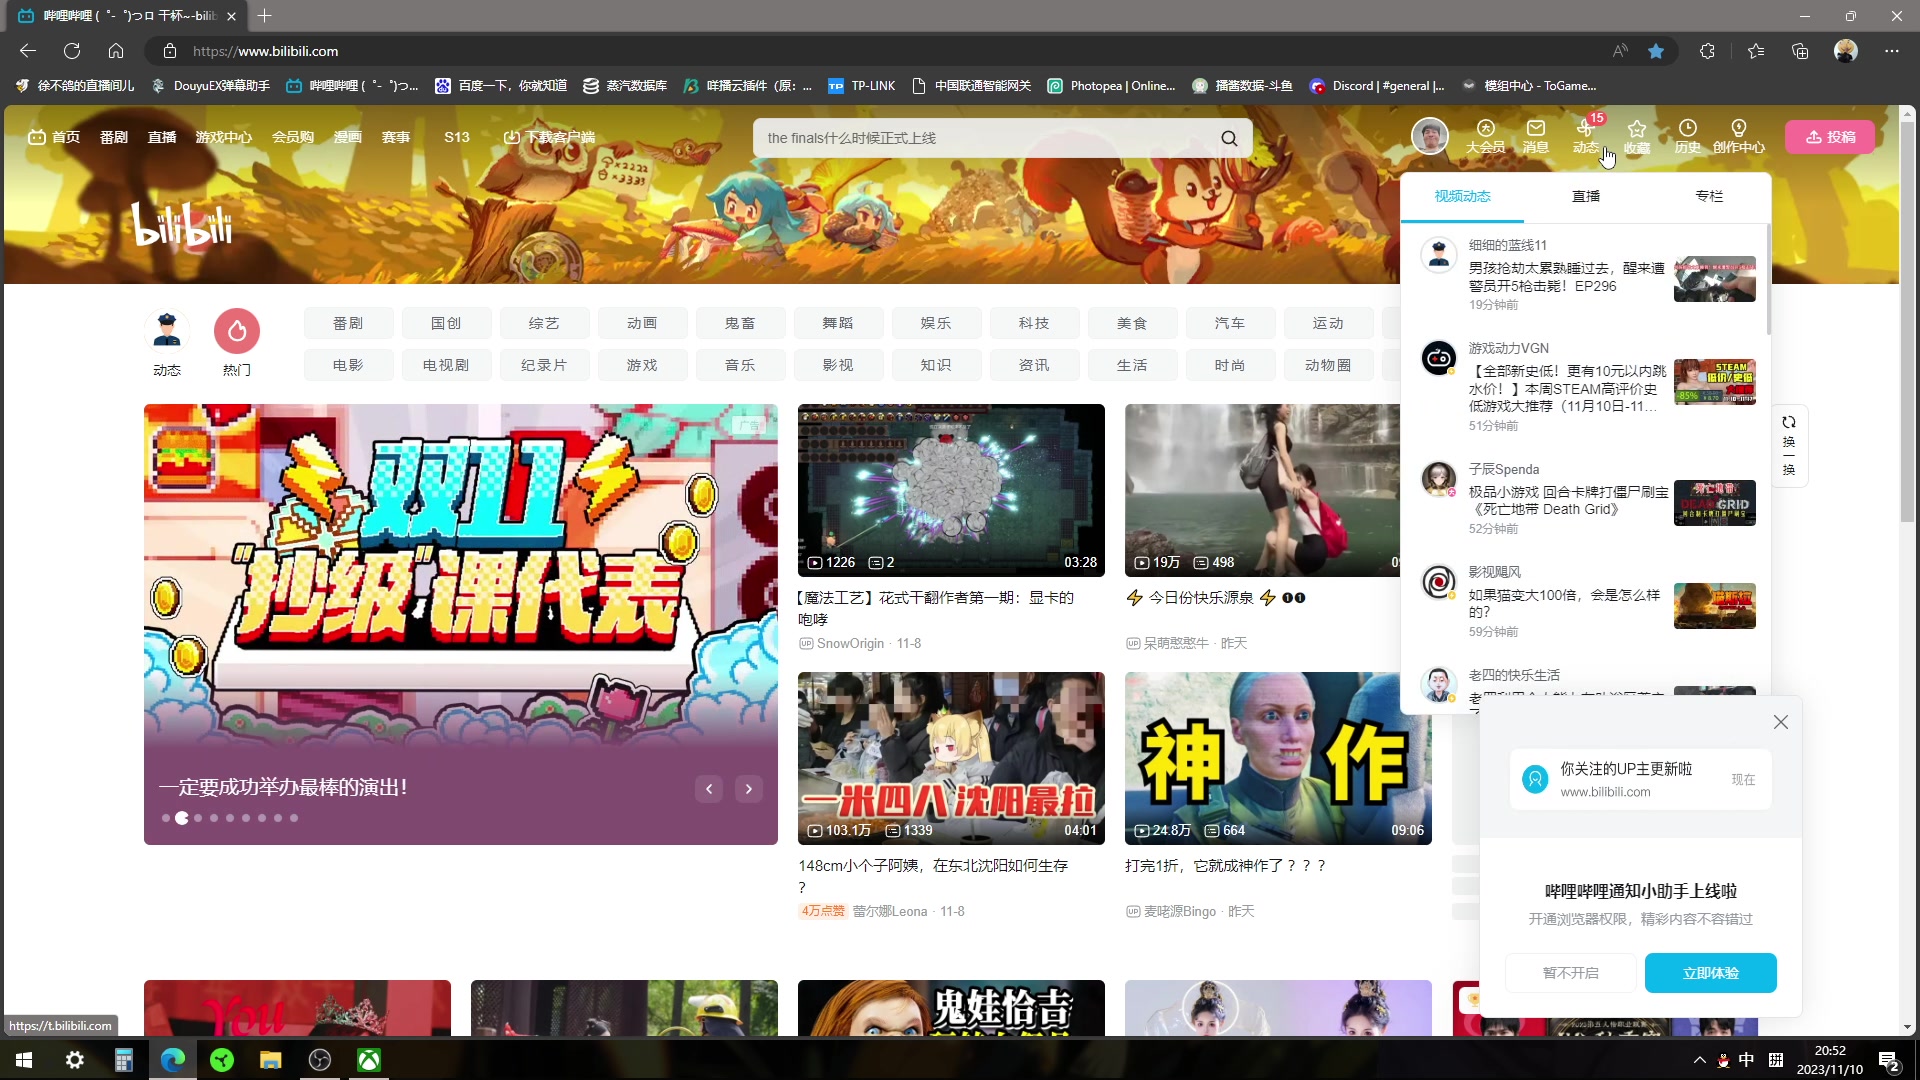This screenshot has width=1920, height=1080.
Task: Open 首页 in the top navigation
Action: pyautogui.click(x=54, y=137)
